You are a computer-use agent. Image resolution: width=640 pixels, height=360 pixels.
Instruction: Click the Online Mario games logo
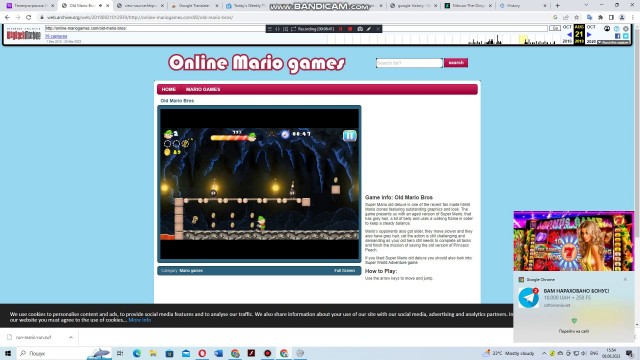(257, 63)
